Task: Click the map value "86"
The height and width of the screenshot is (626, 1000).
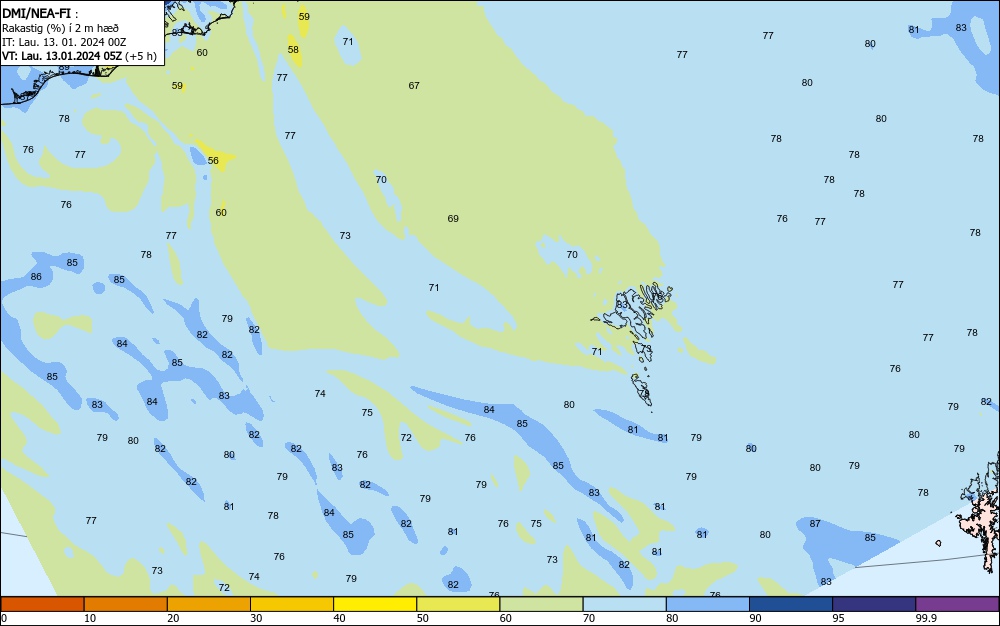Action: tap(36, 277)
